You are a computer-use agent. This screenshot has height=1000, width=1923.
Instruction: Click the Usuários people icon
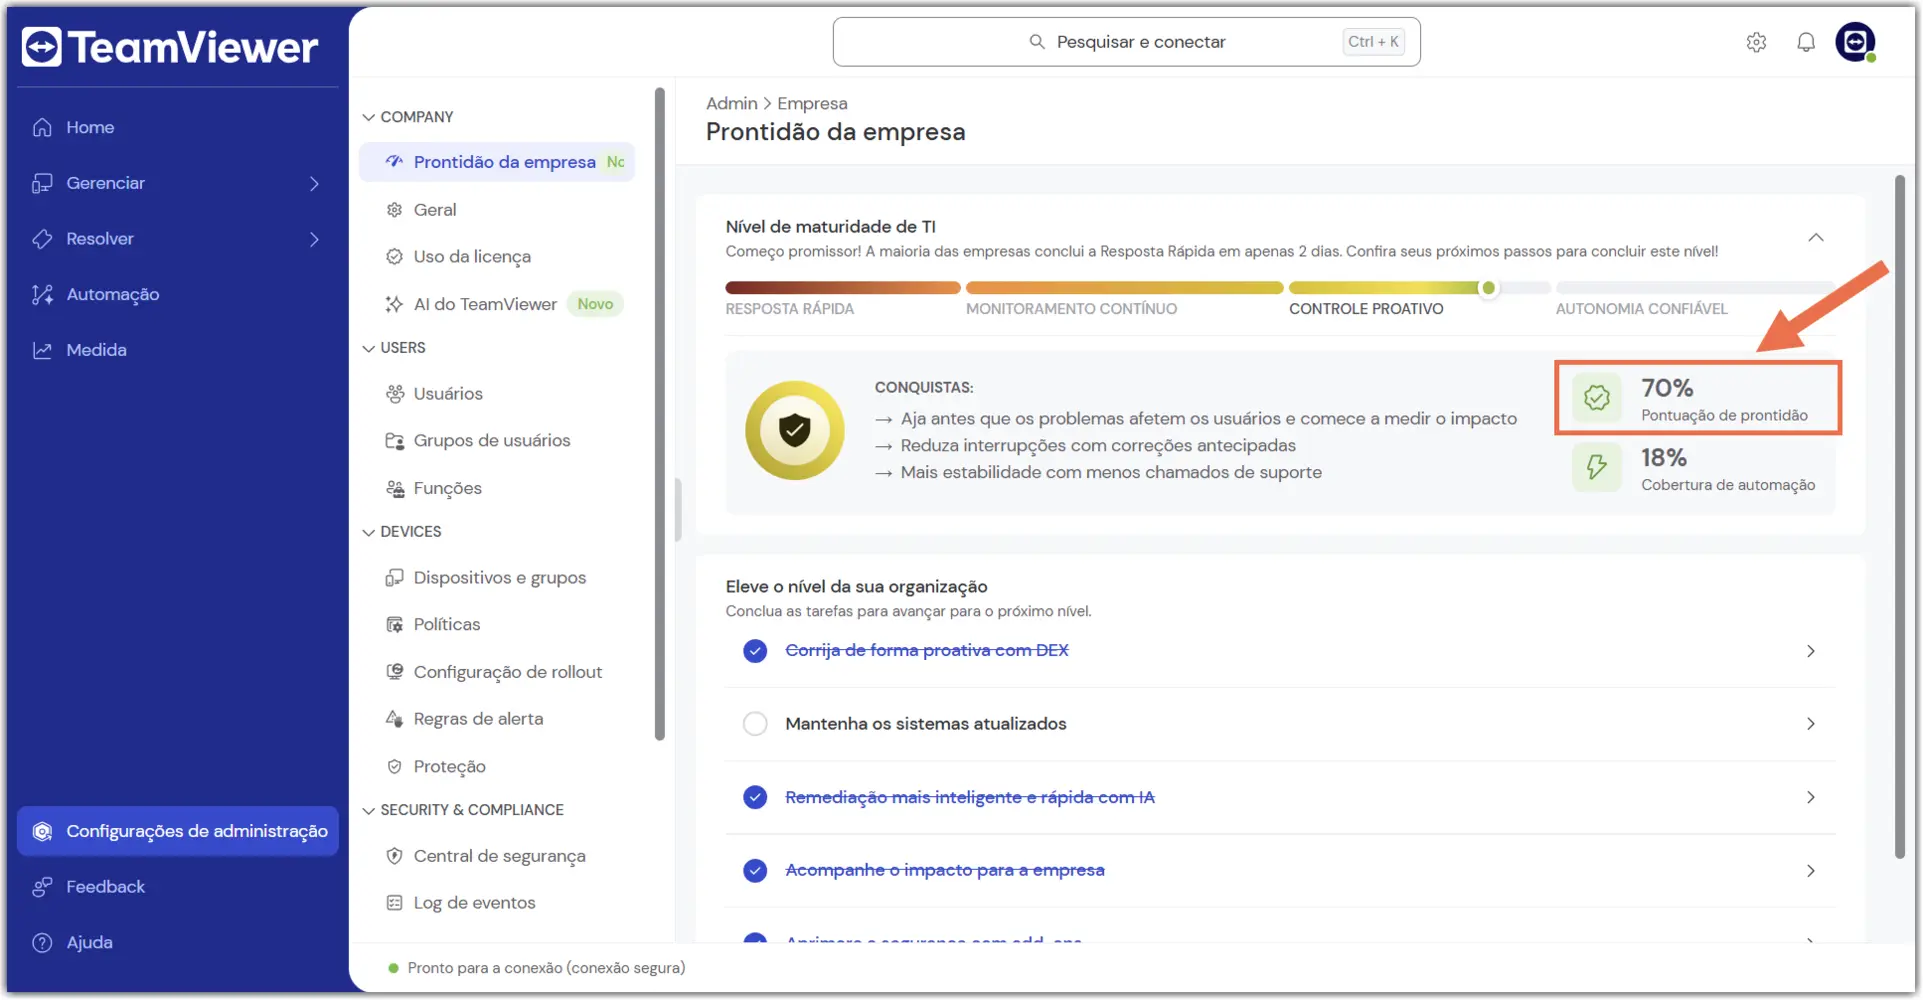click(x=394, y=394)
